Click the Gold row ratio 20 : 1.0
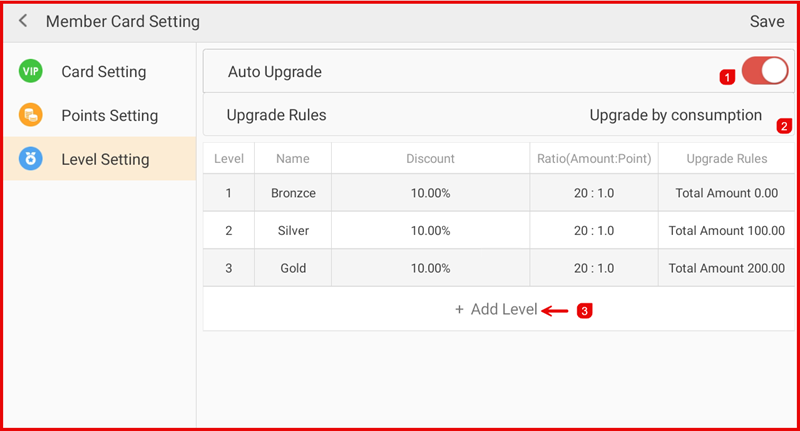This screenshot has width=800, height=431. [x=594, y=268]
